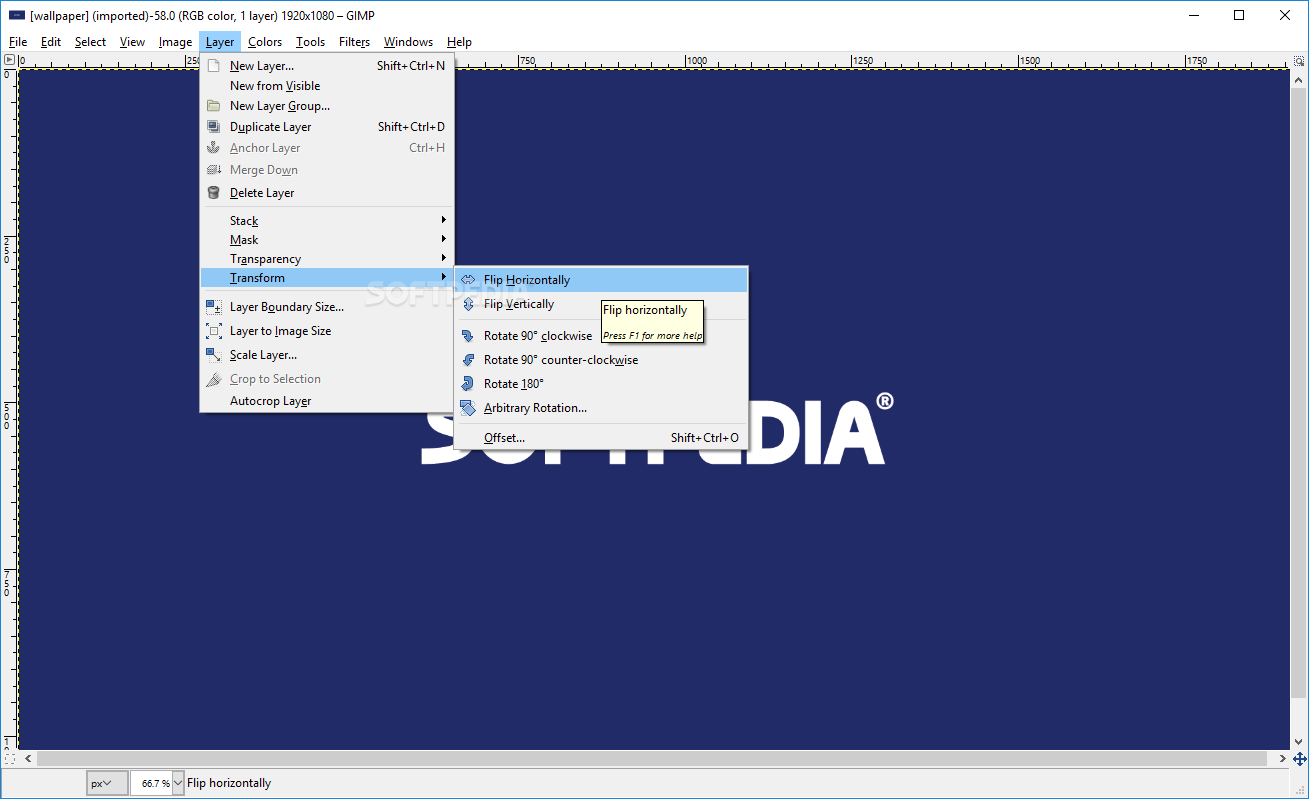Click the Layer to Image Size icon
Viewport: 1309px width, 799px height.
click(x=214, y=331)
